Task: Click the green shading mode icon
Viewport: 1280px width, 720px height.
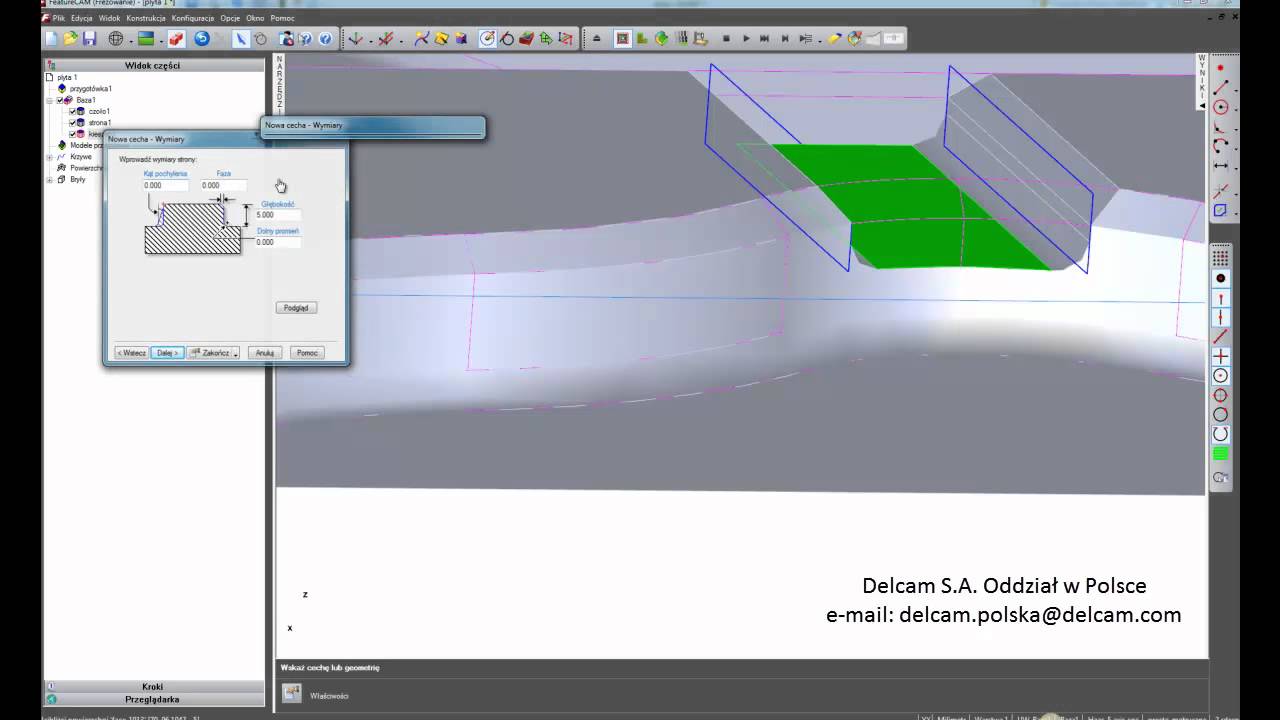Action: [x=146, y=39]
